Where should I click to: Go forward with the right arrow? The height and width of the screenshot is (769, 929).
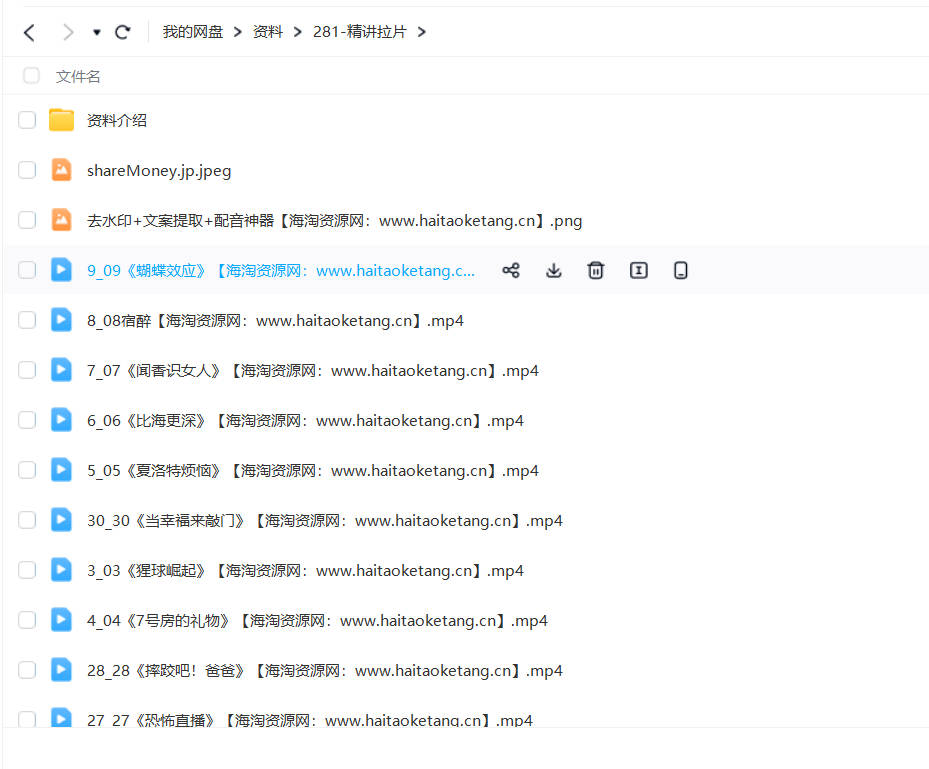pos(68,32)
